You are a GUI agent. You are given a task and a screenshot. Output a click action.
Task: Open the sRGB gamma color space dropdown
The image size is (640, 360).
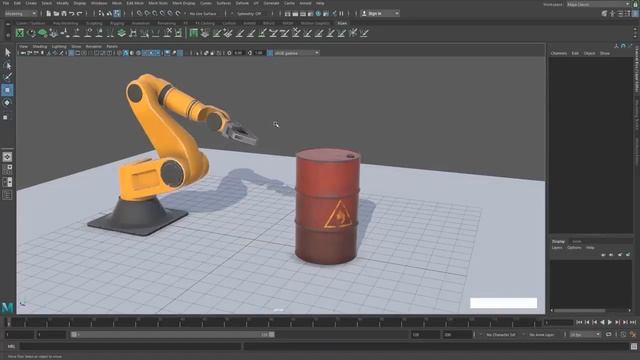click(x=297, y=53)
